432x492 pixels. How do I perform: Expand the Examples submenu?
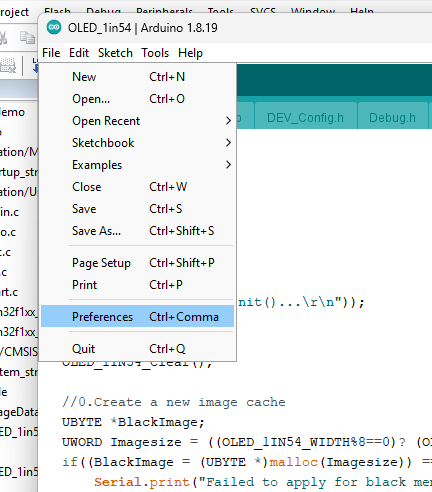[x=137, y=165]
